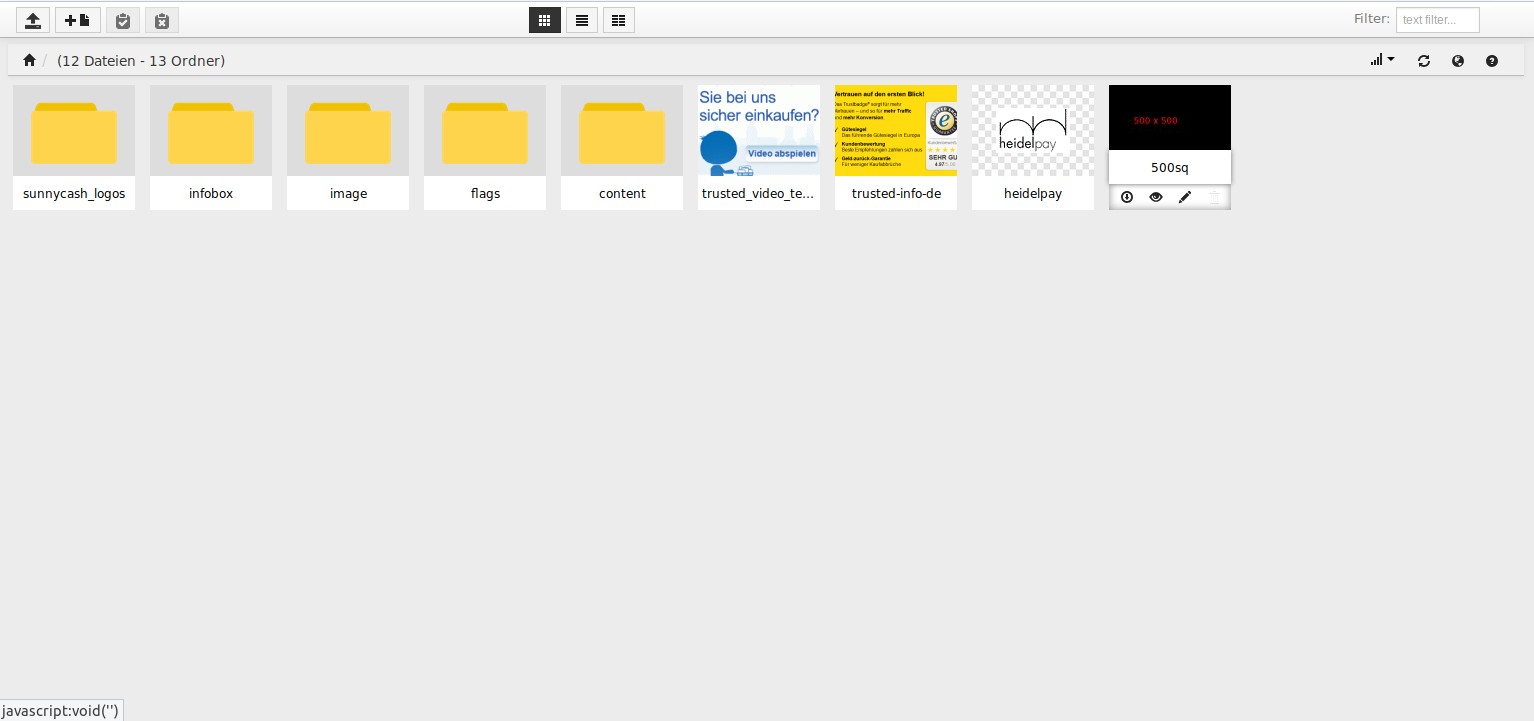Viewport: 1534px width, 721px height.
Task: Download the 500sq image via its download icon
Action: click(x=1126, y=196)
